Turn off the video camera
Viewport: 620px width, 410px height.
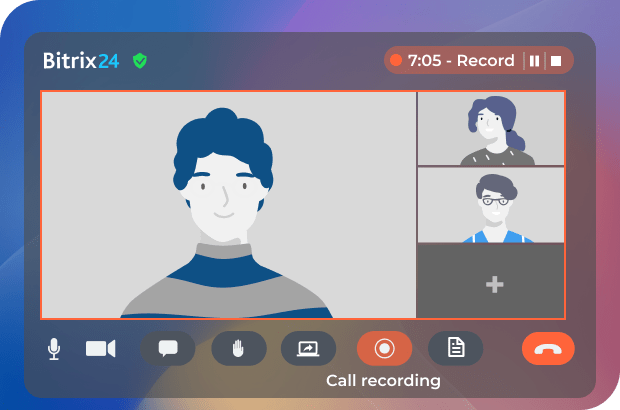coord(100,348)
